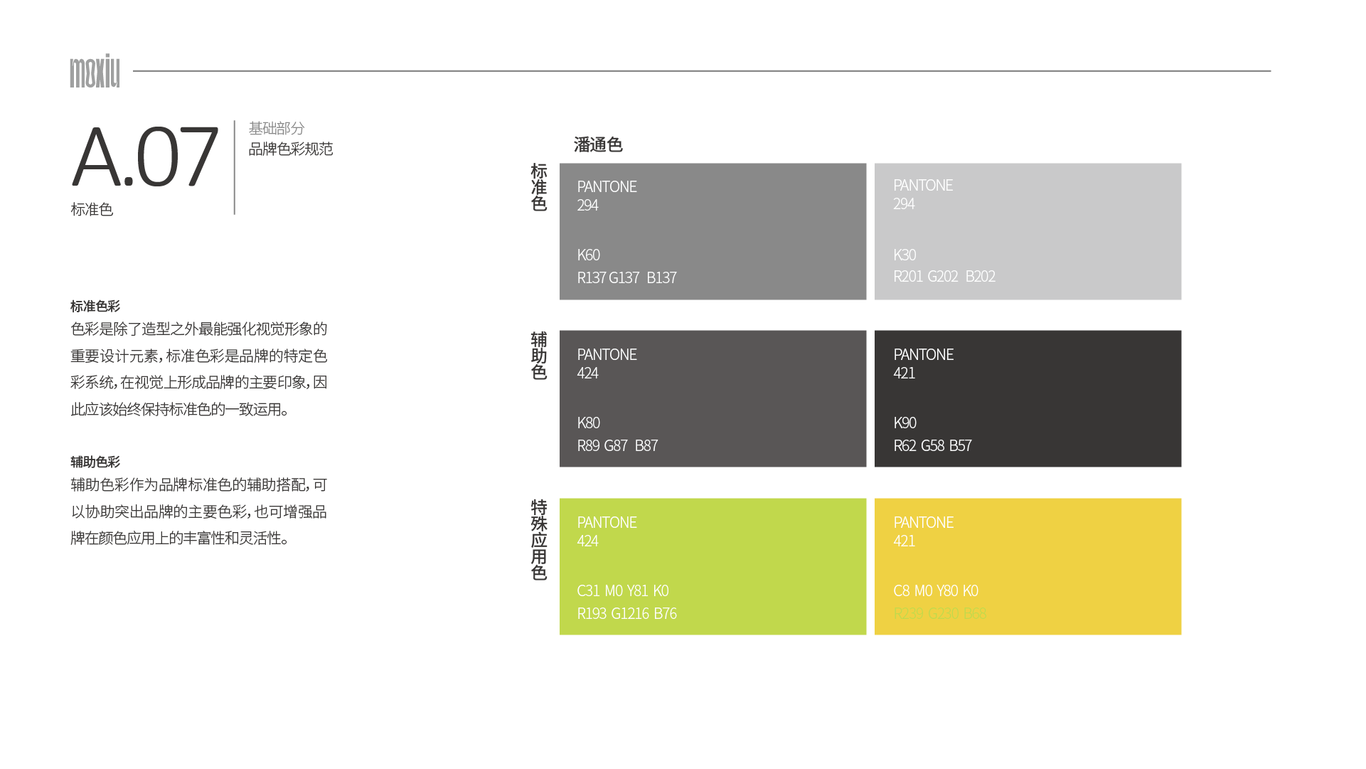Select the 基础部分 section label
1366x769 pixels.
tap(277, 128)
